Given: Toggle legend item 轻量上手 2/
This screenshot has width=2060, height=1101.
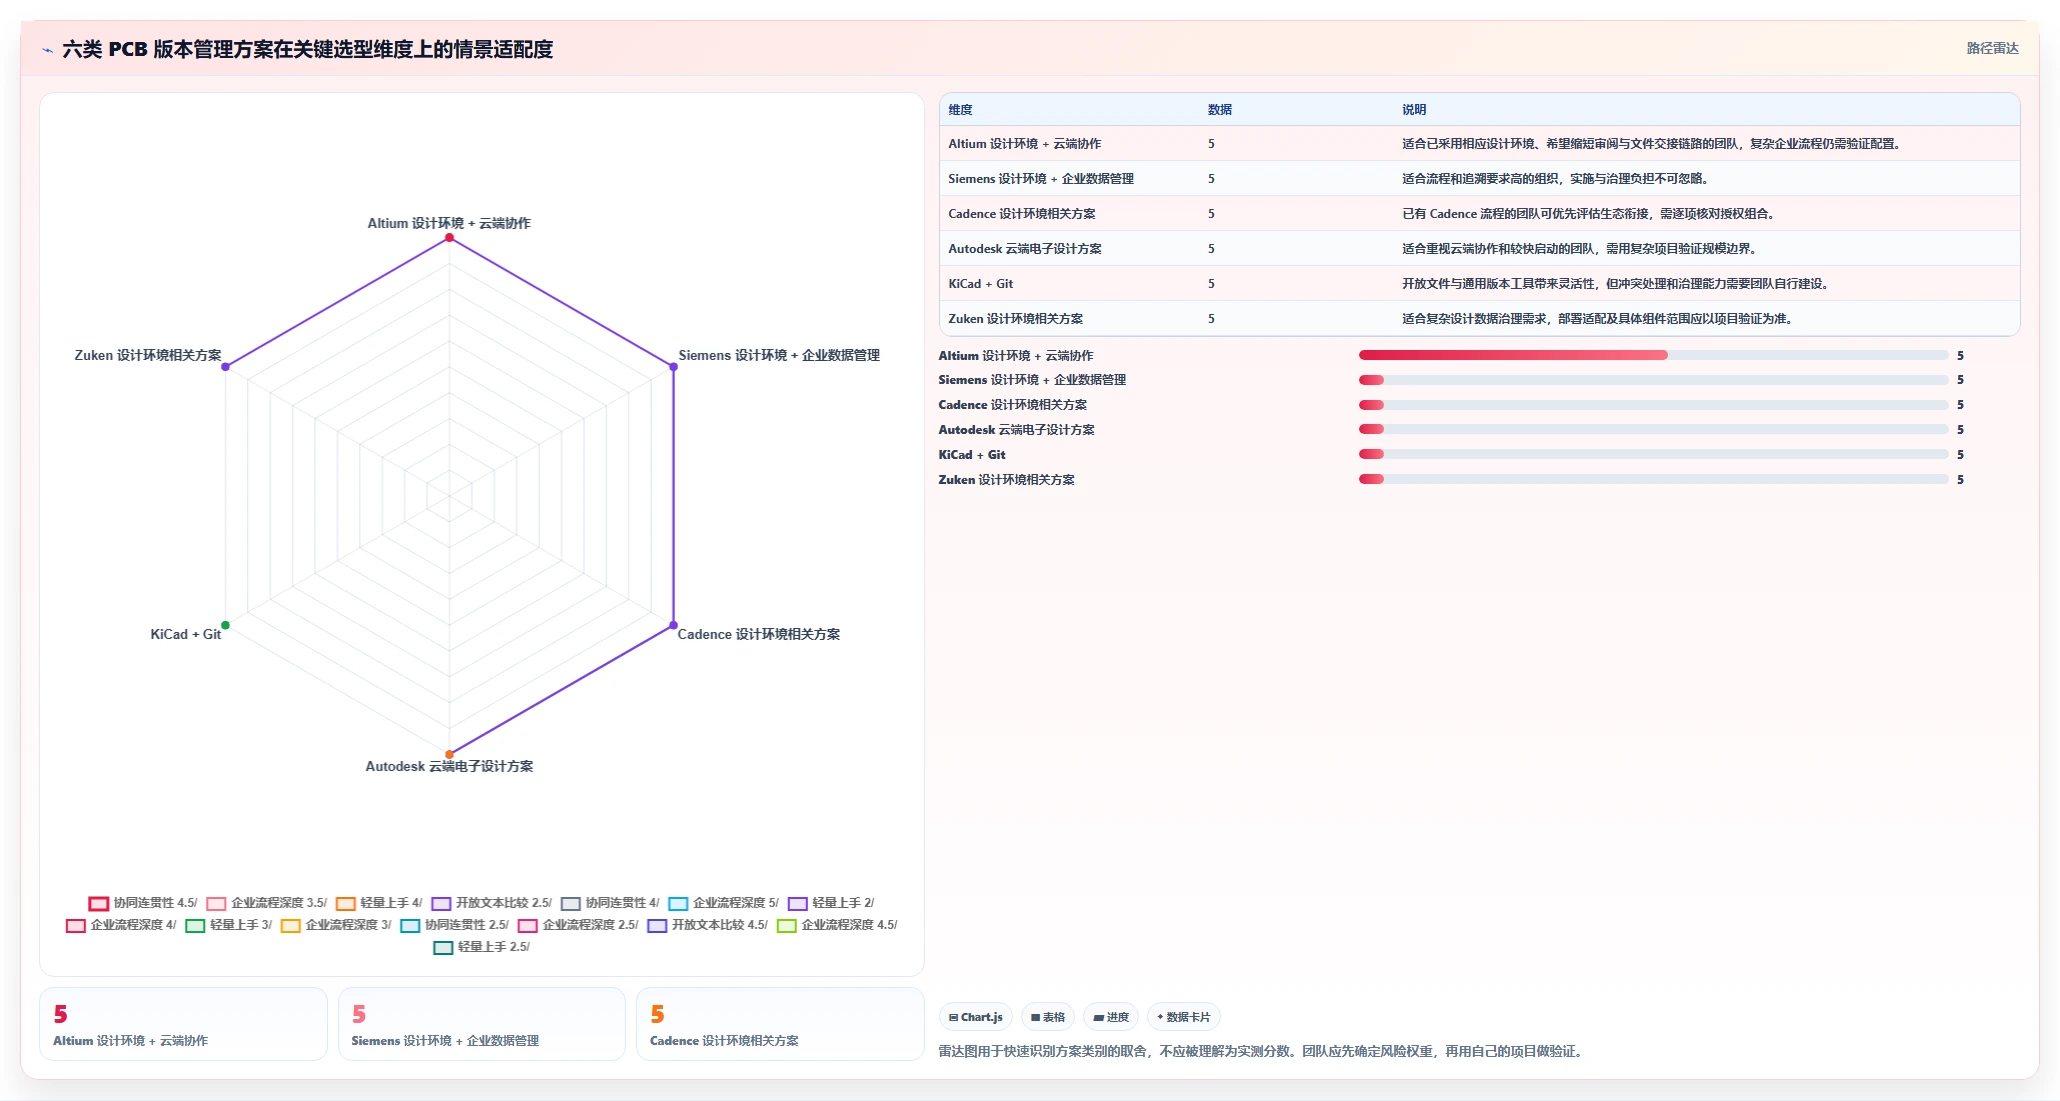Looking at the screenshot, I should click(x=831, y=903).
